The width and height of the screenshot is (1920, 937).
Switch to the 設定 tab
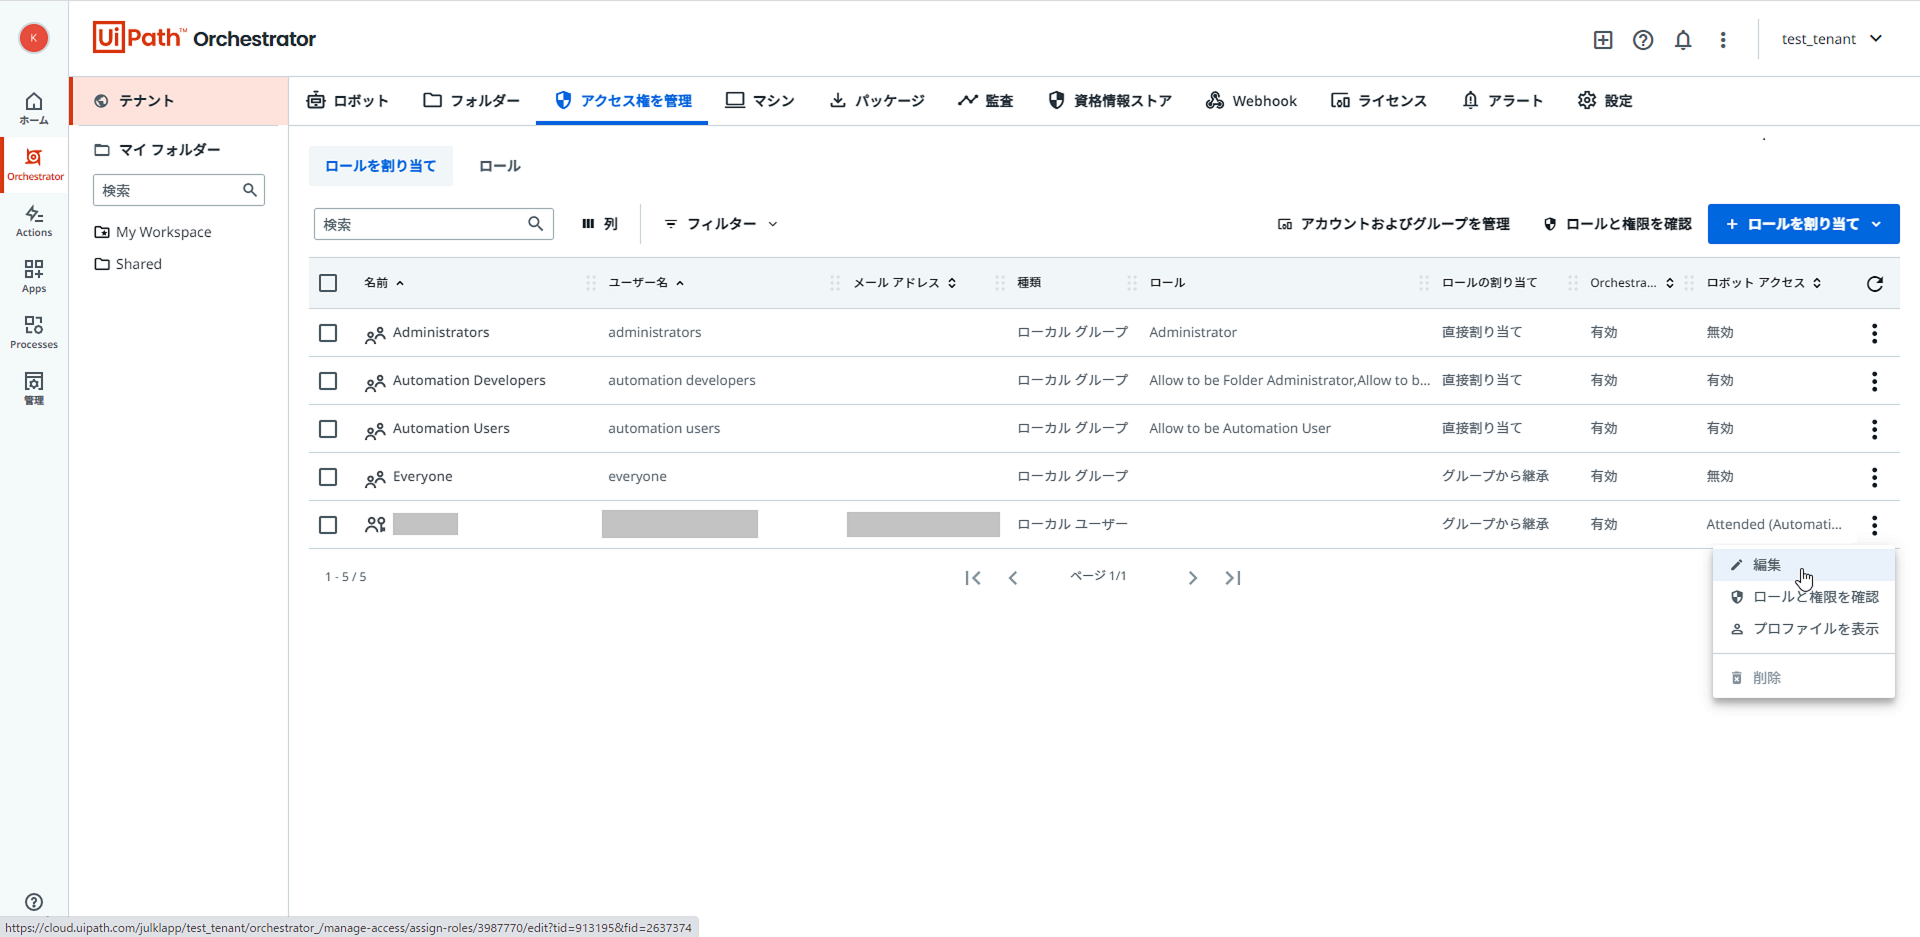[x=1605, y=101]
